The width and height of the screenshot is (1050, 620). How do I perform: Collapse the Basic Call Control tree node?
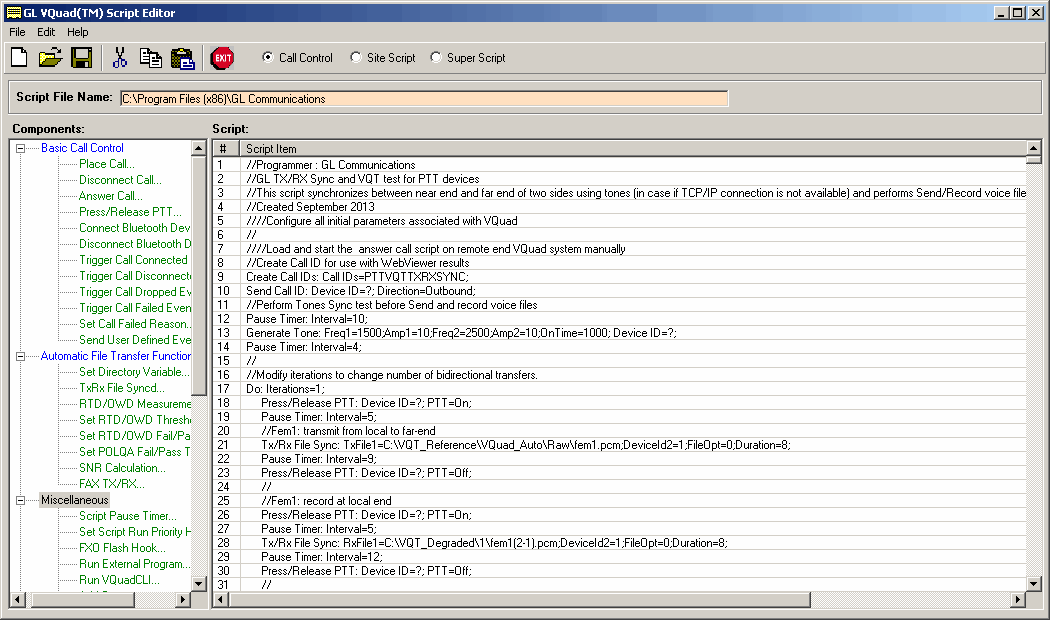21,149
